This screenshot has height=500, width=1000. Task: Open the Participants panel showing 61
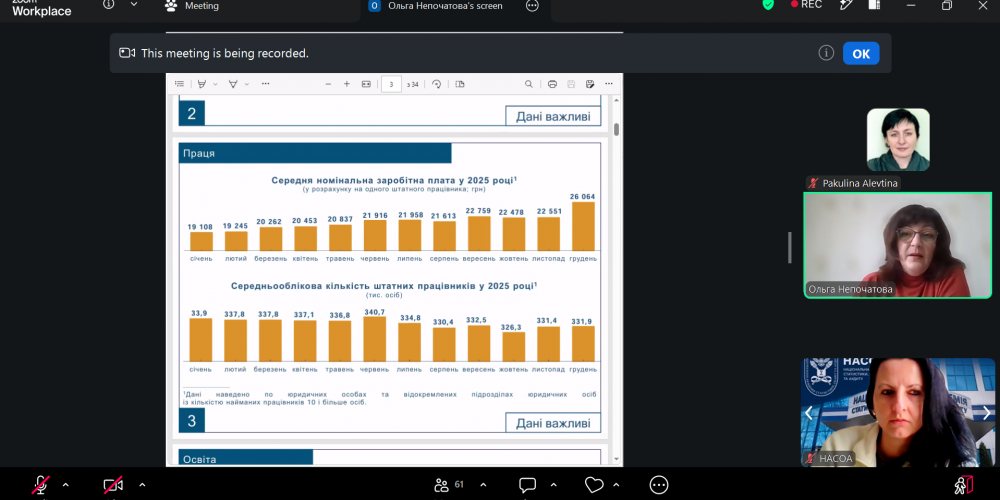tap(449, 485)
